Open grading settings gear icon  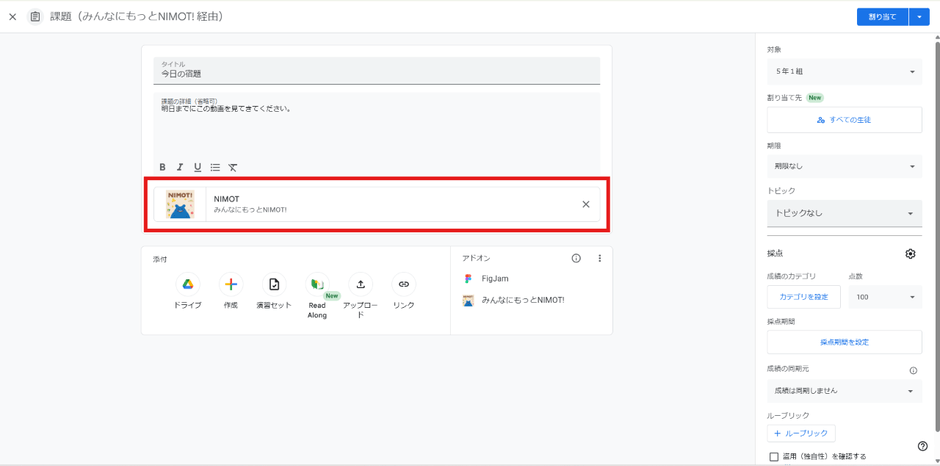[910, 254]
